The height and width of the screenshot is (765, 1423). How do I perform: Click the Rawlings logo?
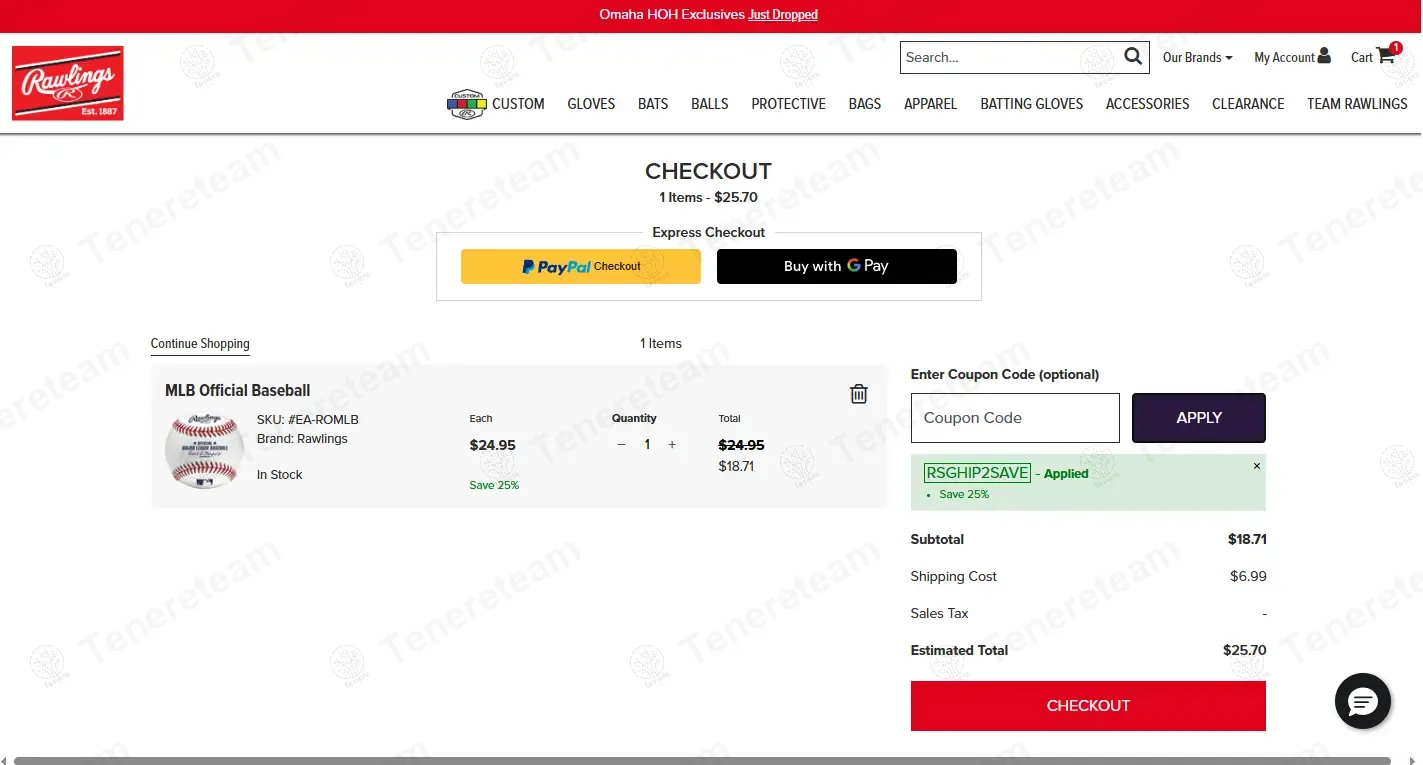[68, 83]
